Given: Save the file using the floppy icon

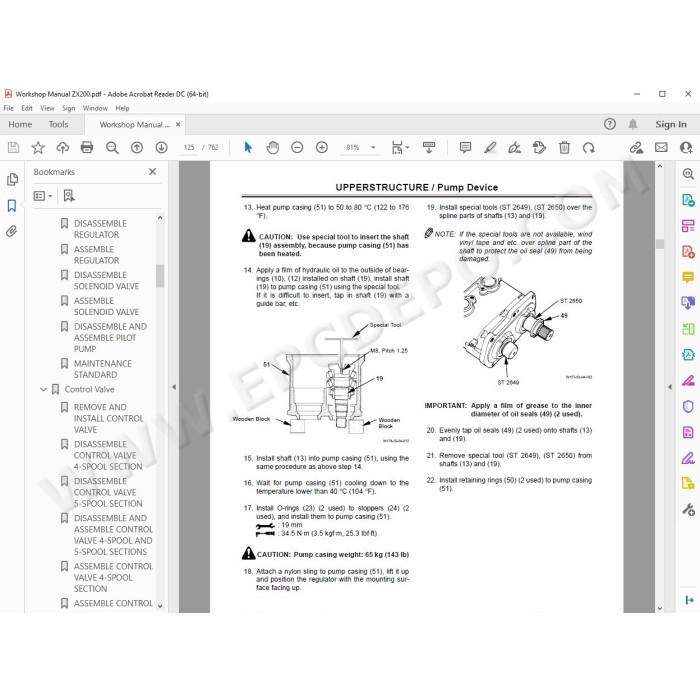Looking at the screenshot, I should 13,148.
